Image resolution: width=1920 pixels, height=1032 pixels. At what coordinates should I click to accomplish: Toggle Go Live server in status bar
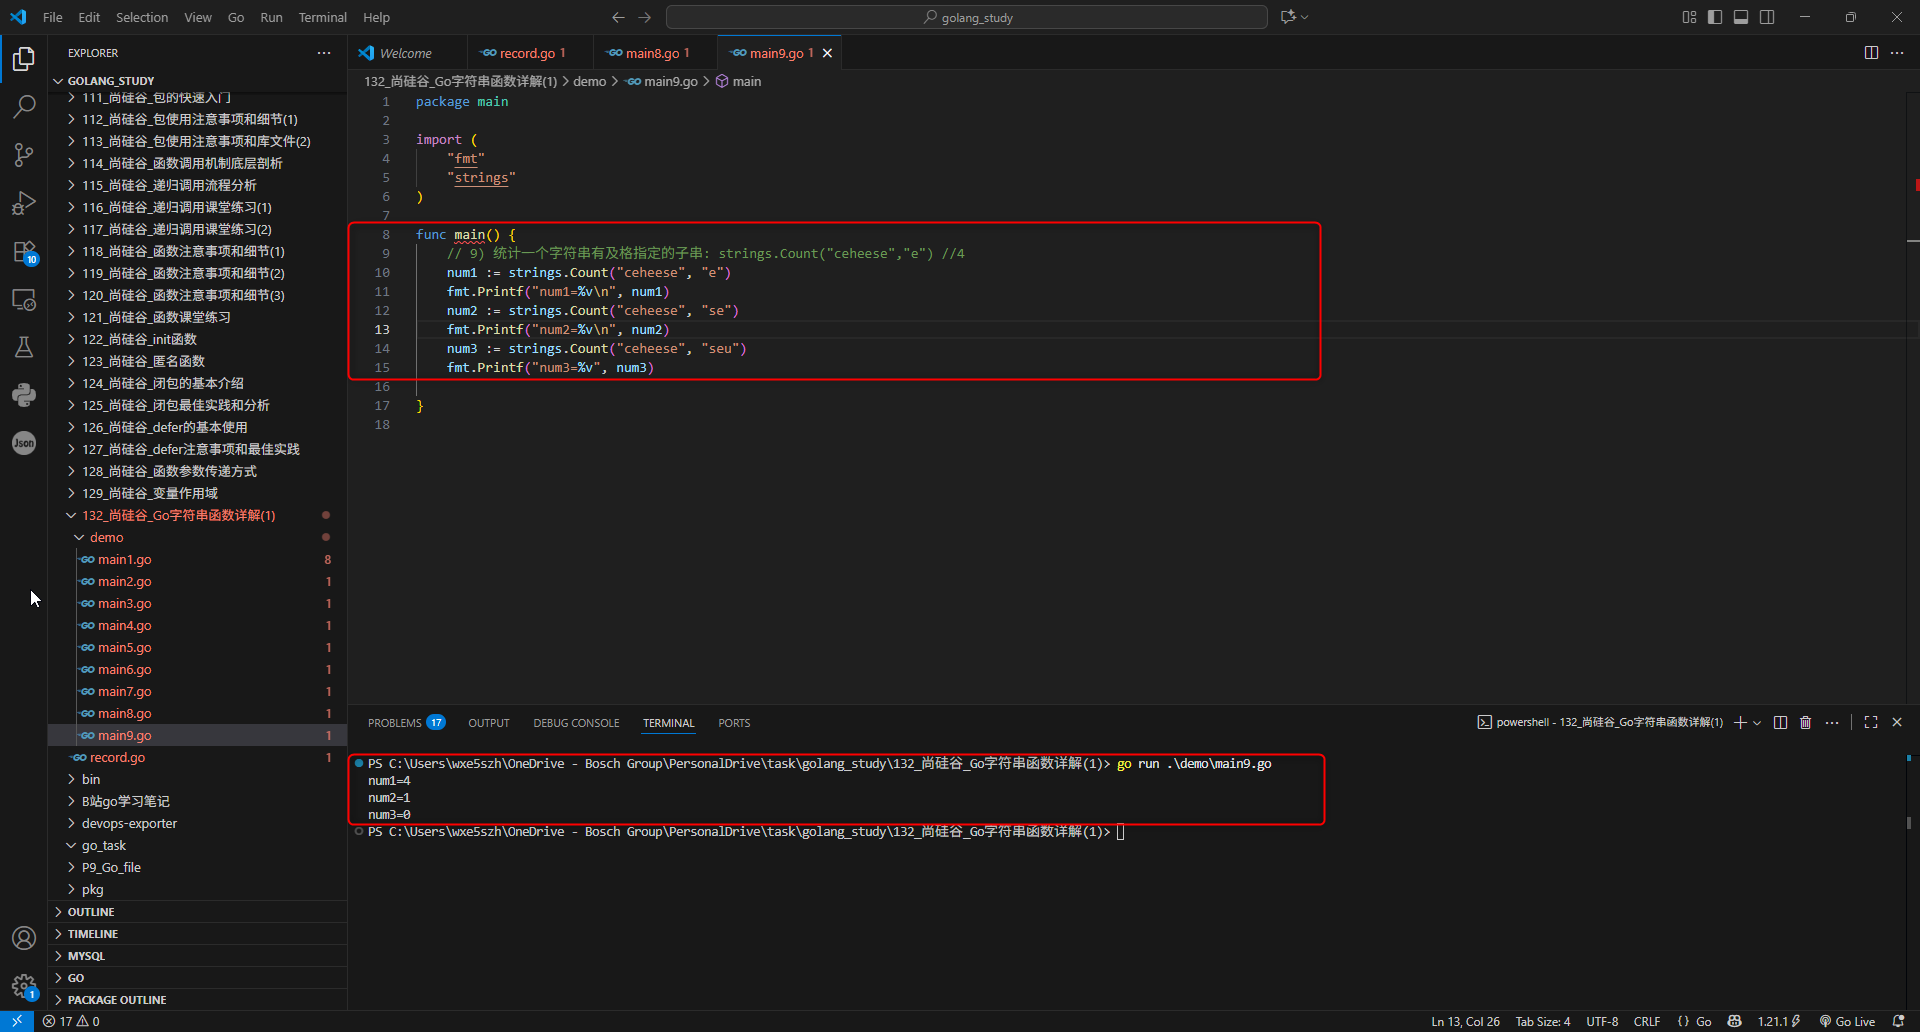tap(1847, 1021)
